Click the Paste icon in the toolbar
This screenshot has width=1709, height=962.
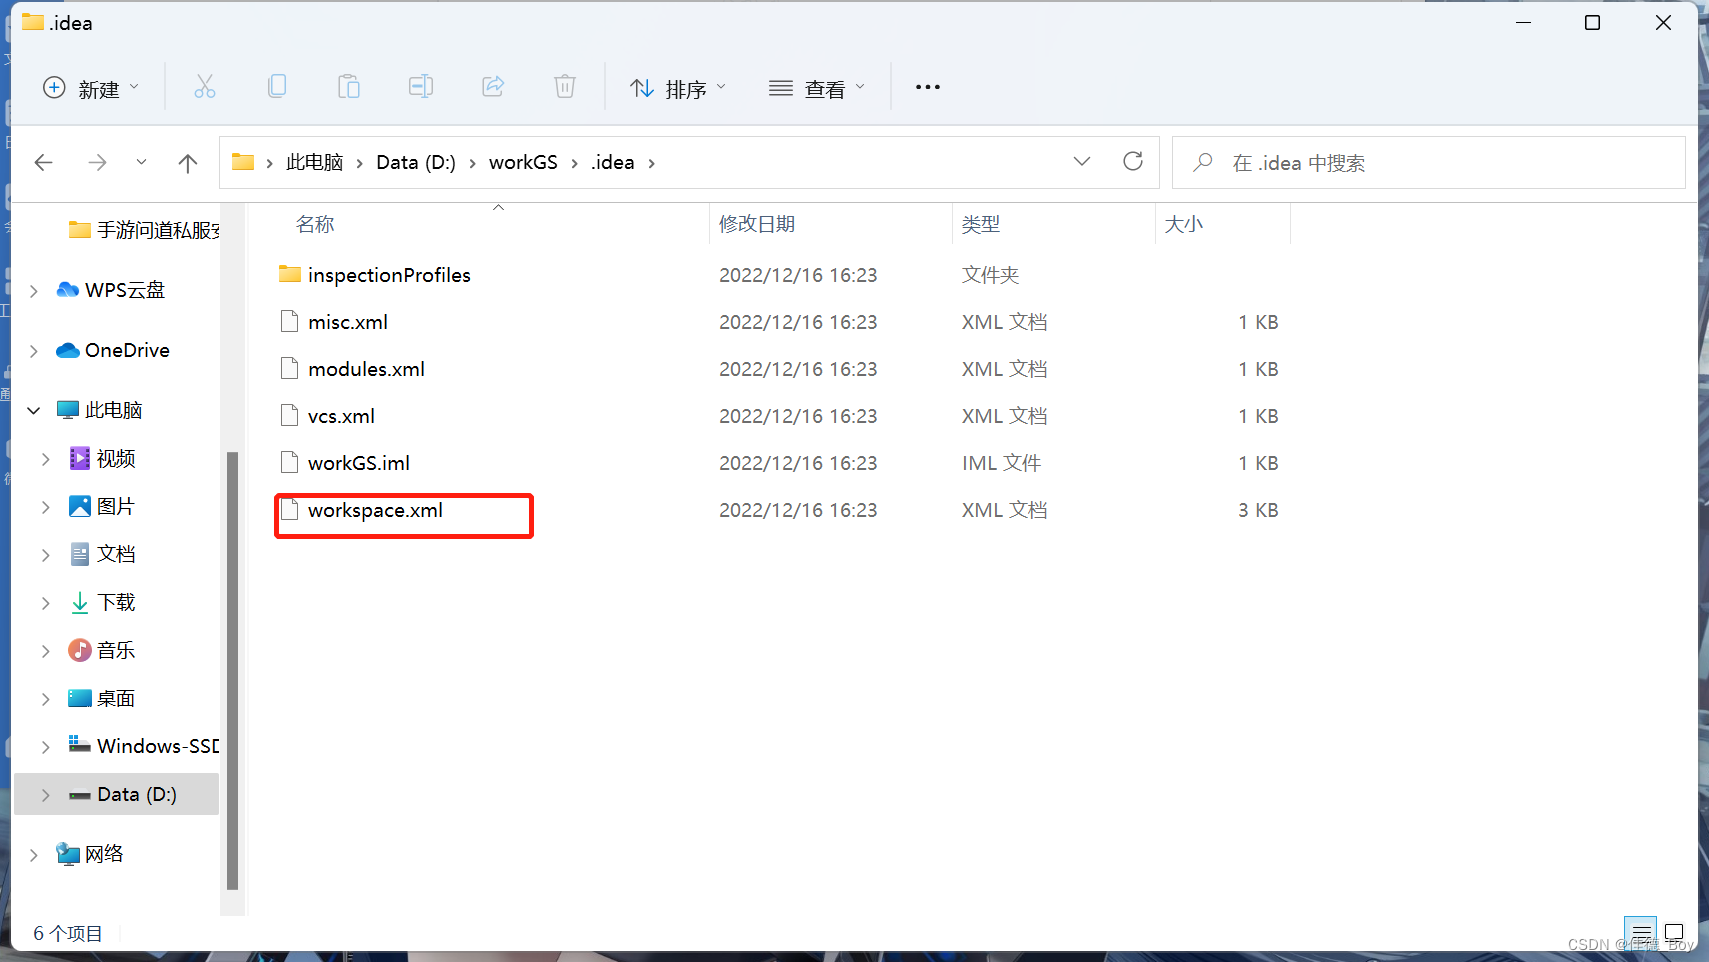348,86
